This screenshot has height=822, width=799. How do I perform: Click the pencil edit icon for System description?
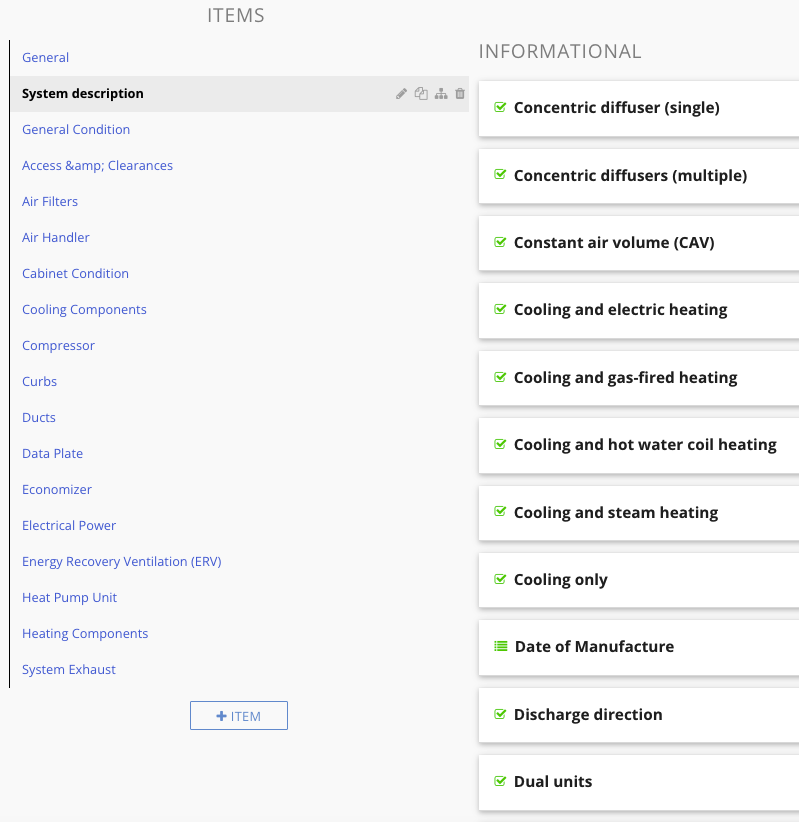pos(401,94)
